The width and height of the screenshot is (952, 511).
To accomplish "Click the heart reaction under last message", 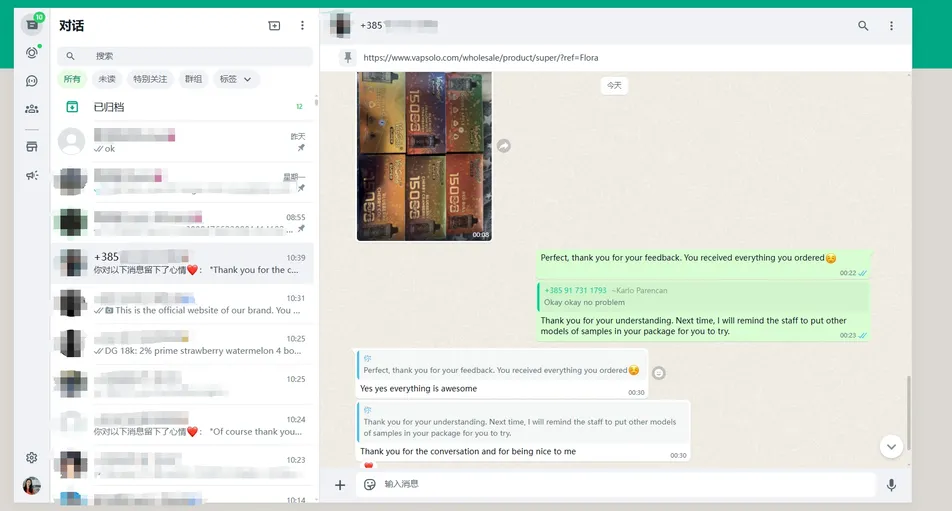I will click(369, 465).
